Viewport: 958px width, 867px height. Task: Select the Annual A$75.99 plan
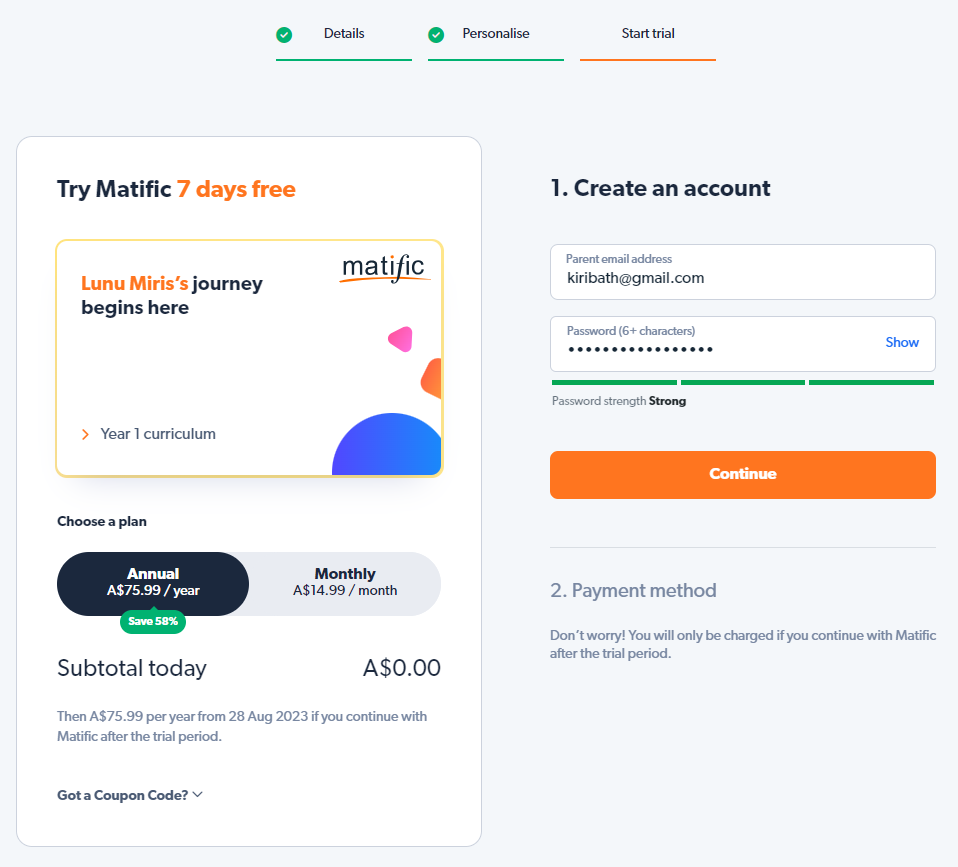point(153,583)
